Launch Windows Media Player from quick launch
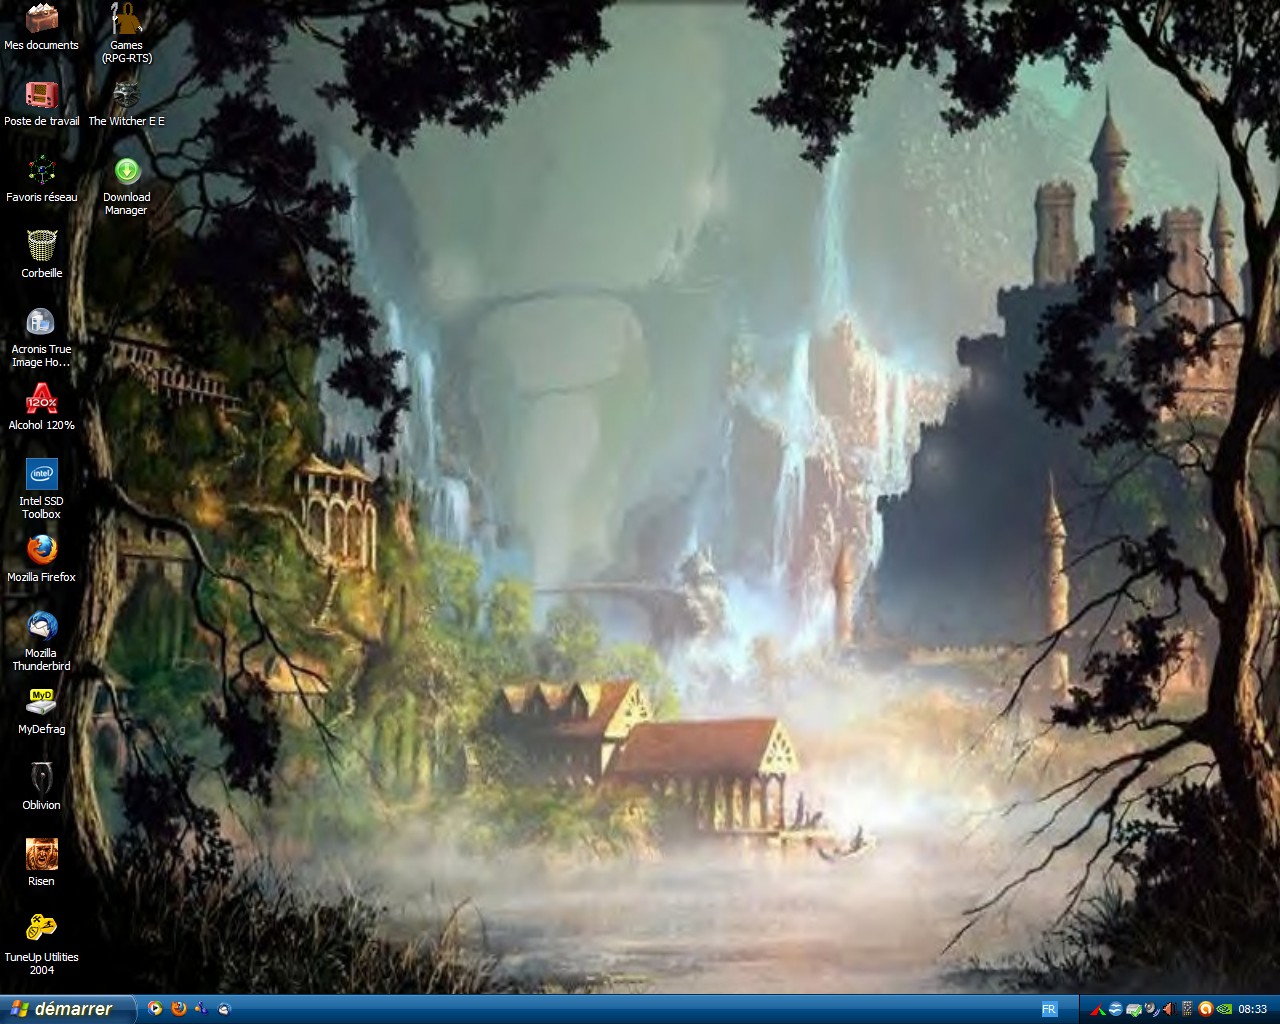 click(155, 1009)
